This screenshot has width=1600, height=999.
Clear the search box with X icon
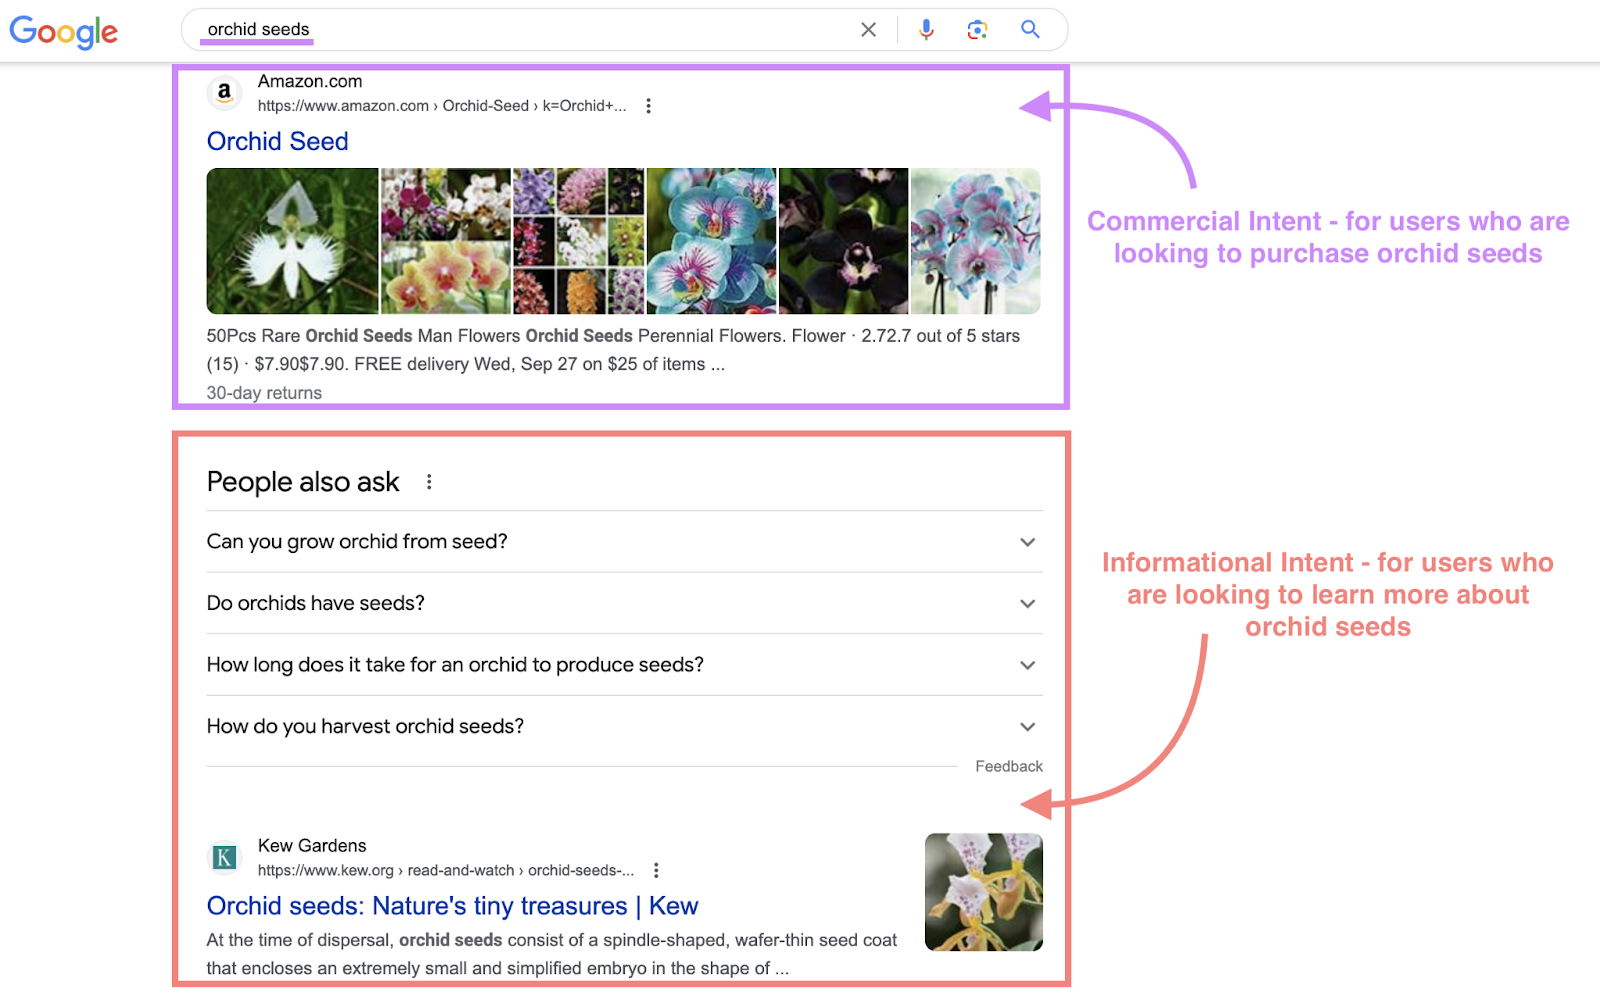click(869, 30)
